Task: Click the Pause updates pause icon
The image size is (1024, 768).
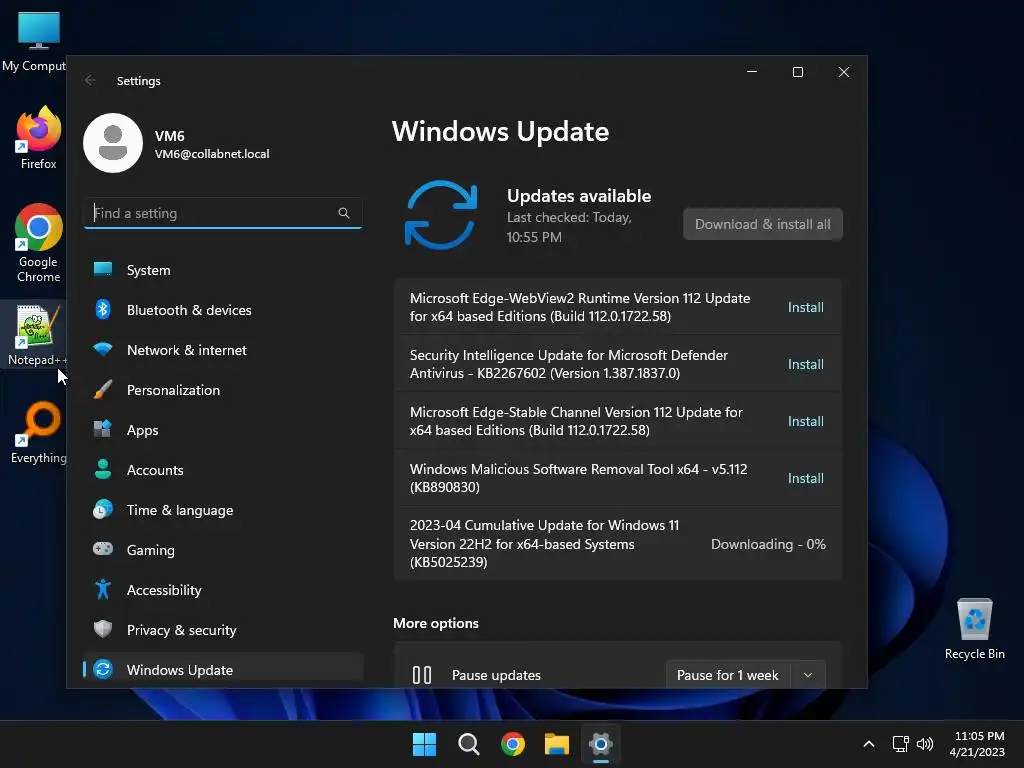Action: [x=422, y=675]
